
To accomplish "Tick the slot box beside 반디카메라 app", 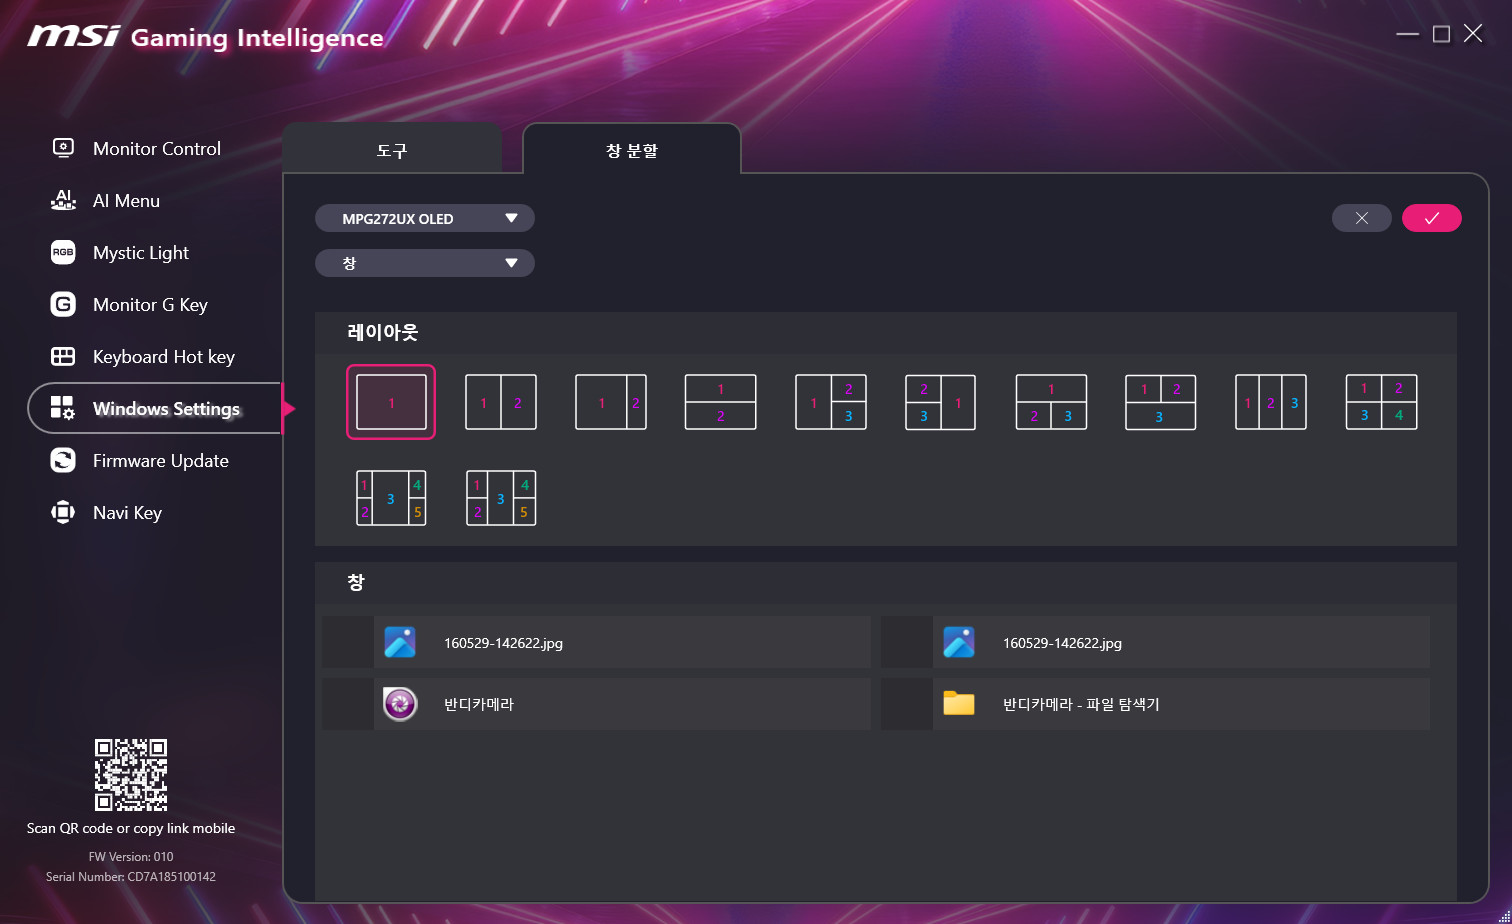I will (348, 704).
